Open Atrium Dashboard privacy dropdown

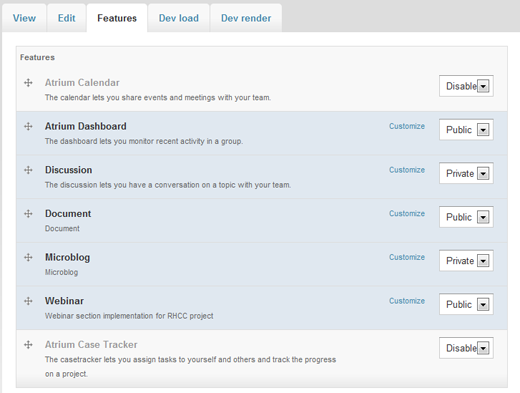(x=466, y=130)
